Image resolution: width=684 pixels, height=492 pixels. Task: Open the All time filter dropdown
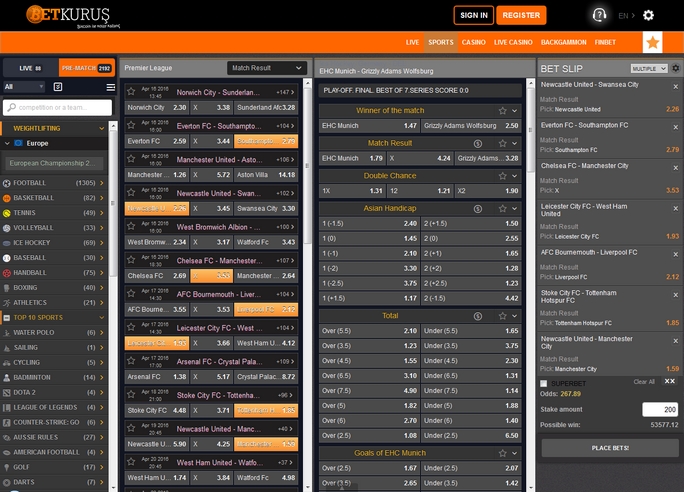[24, 87]
